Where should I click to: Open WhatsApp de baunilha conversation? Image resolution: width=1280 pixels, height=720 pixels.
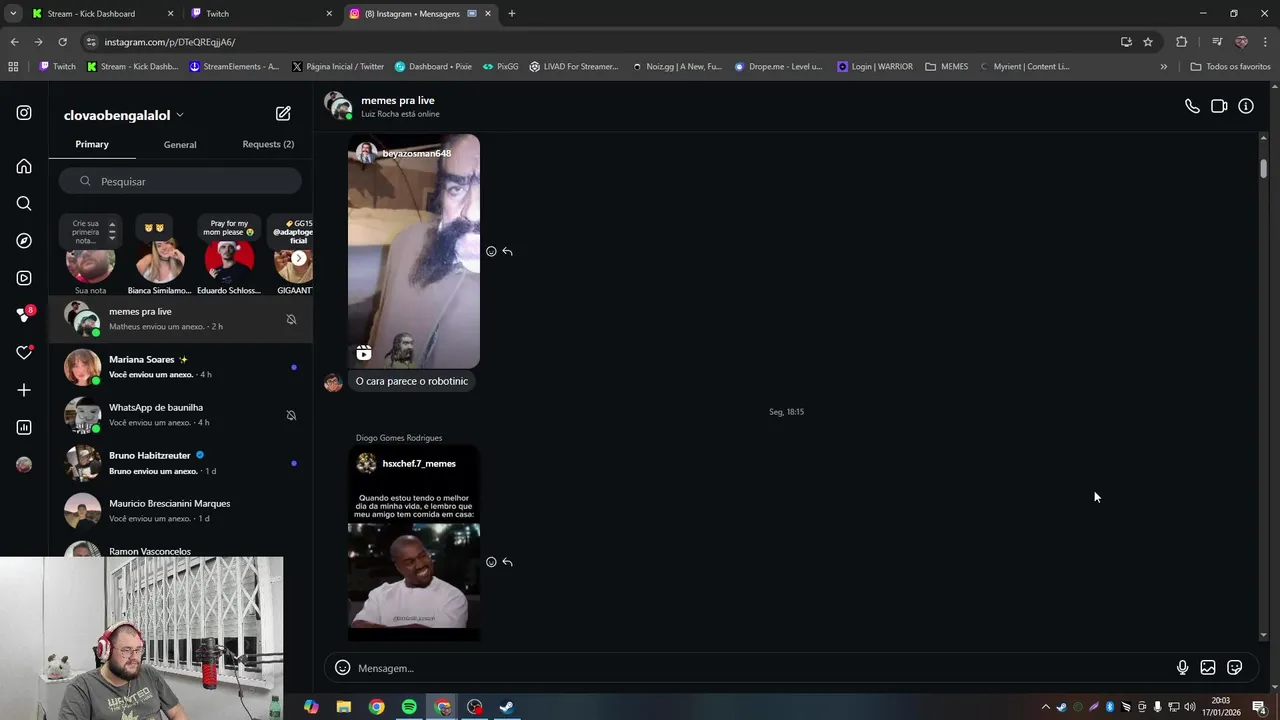pyautogui.click(x=181, y=415)
